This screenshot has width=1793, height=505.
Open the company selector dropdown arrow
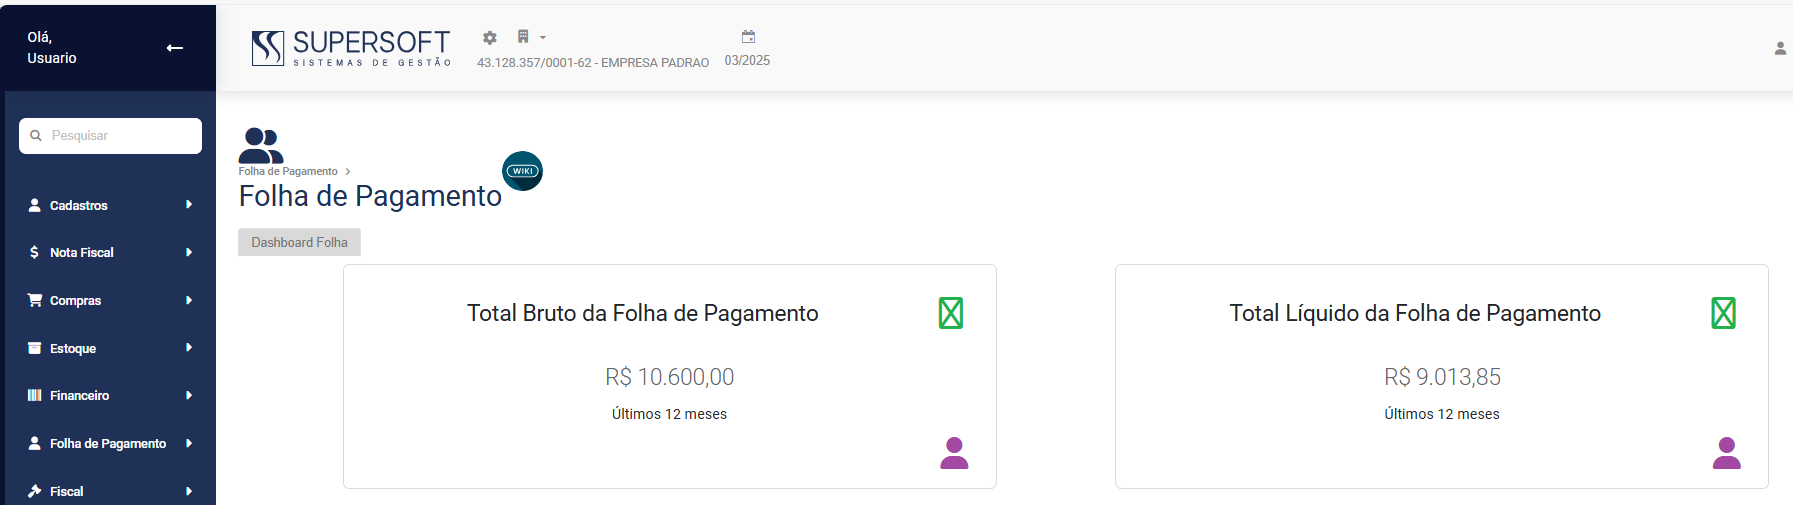click(x=543, y=38)
